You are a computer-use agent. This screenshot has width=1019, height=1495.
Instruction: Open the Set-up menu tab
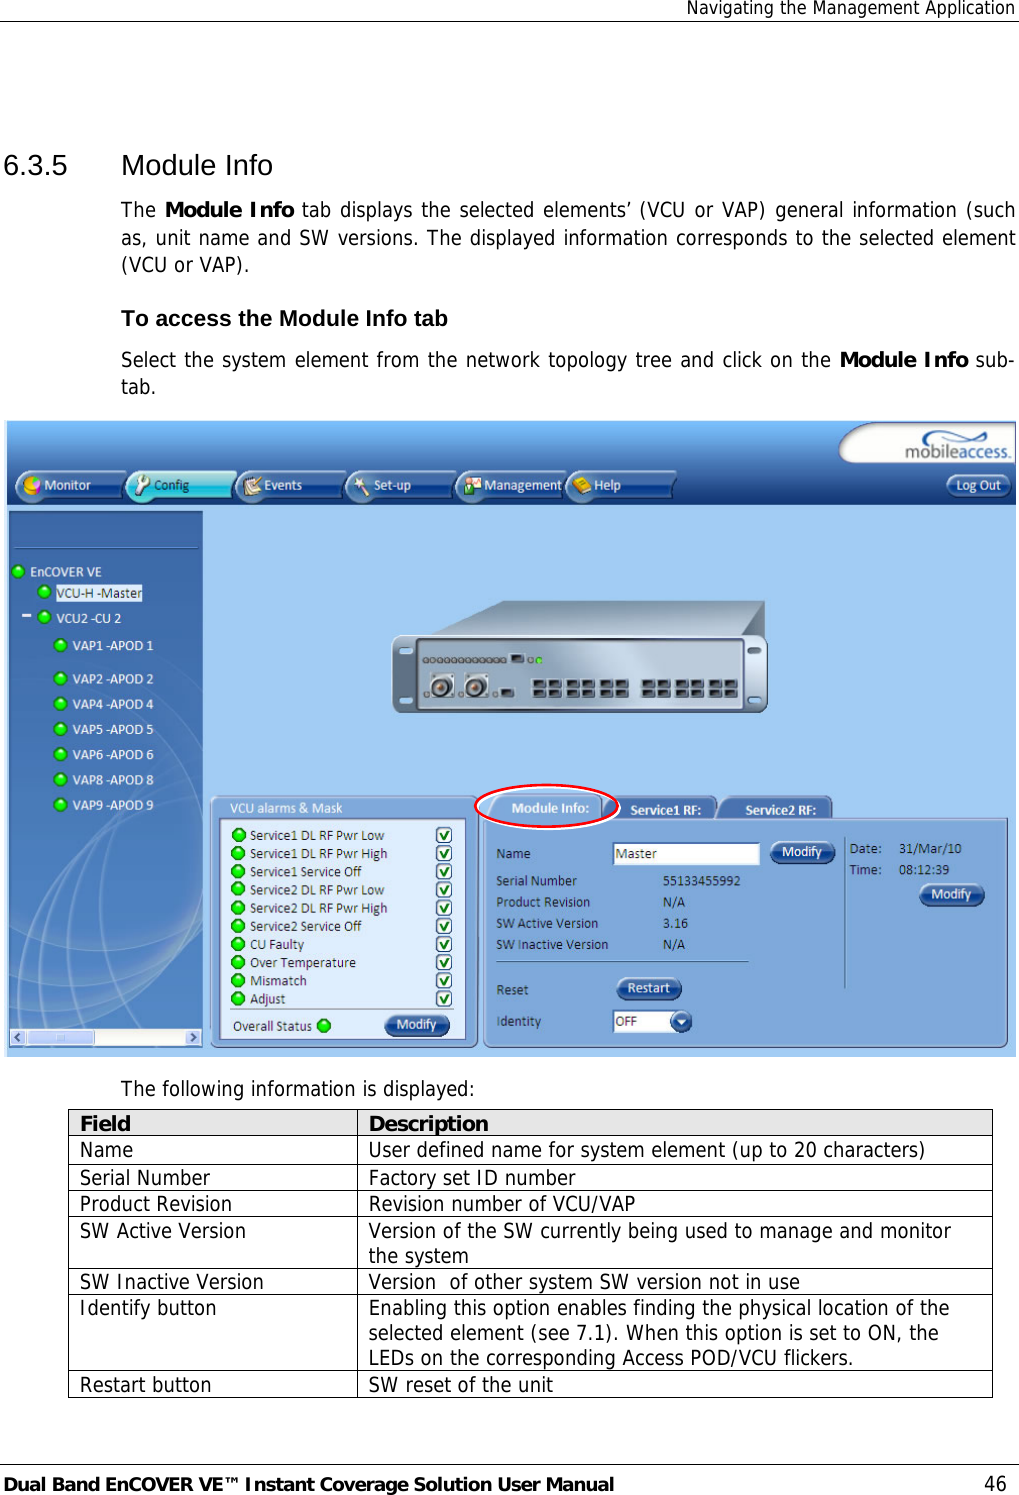click(x=401, y=485)
